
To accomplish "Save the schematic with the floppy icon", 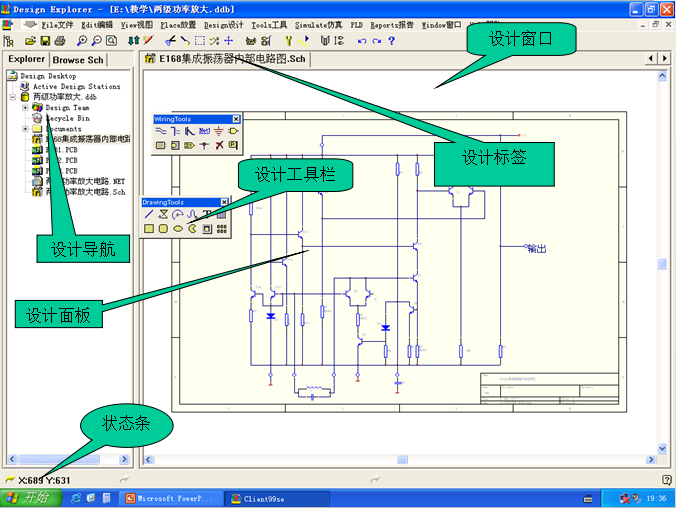I will pos(45,41).
